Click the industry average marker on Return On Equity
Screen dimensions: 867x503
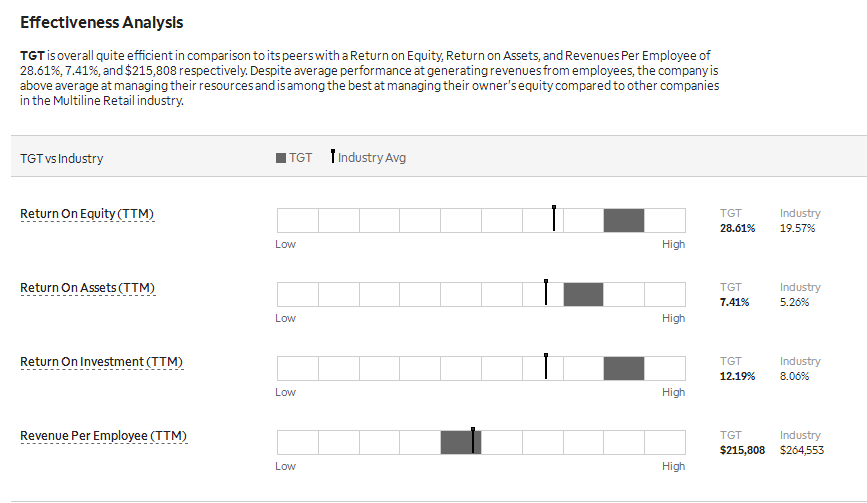tap(554, 218)
